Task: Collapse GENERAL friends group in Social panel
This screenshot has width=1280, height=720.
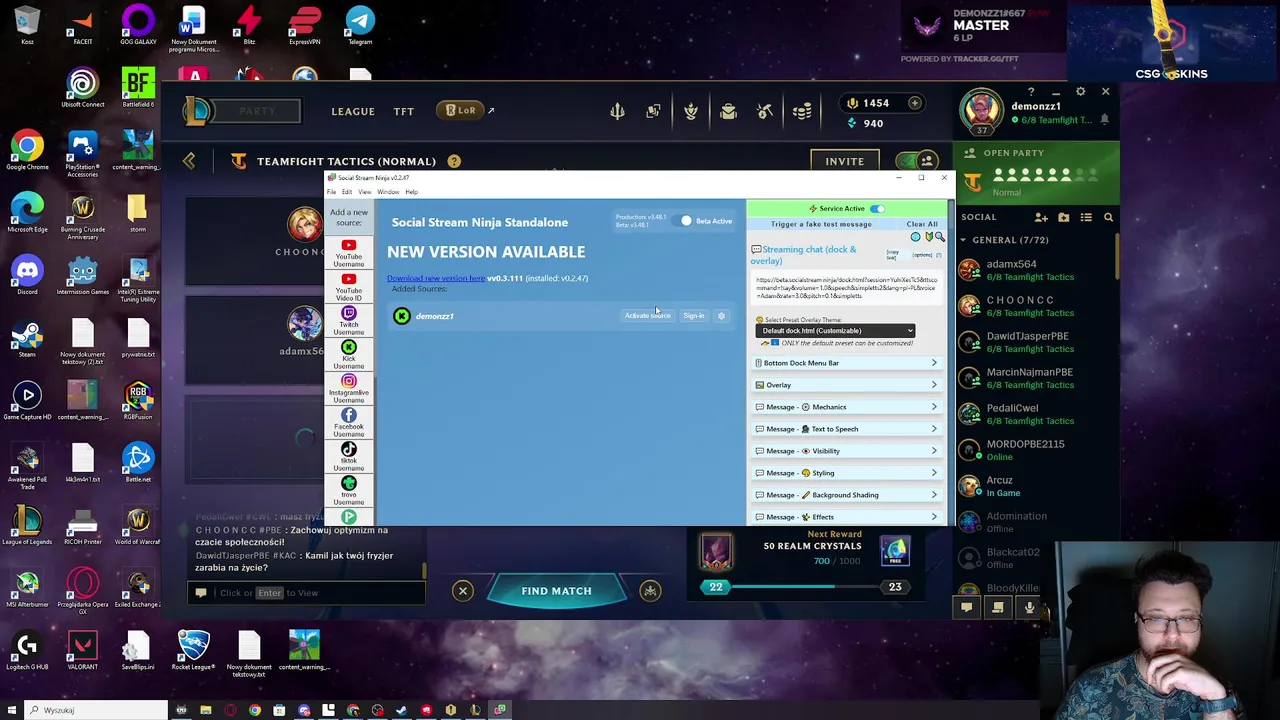Action: [1005, 240]
